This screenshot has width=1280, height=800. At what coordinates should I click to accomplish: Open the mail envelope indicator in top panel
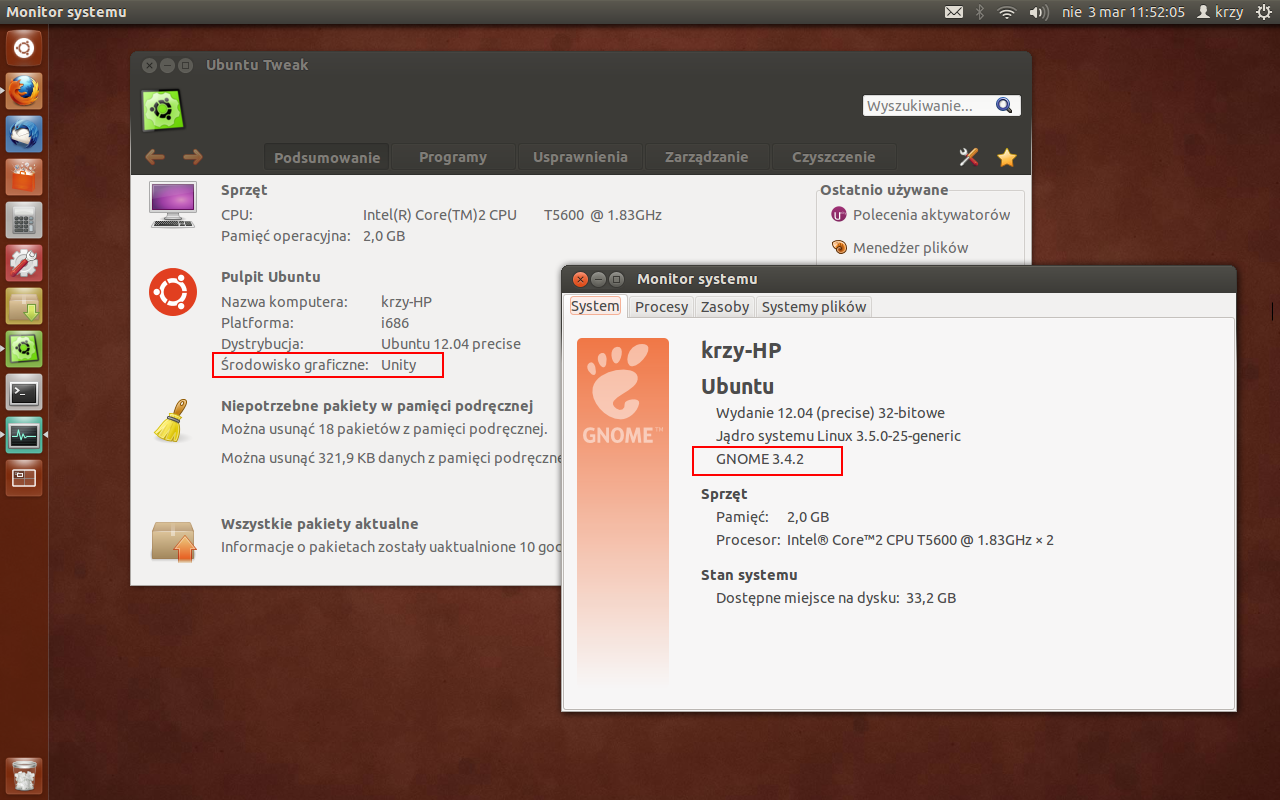click(x=954, y=12)
